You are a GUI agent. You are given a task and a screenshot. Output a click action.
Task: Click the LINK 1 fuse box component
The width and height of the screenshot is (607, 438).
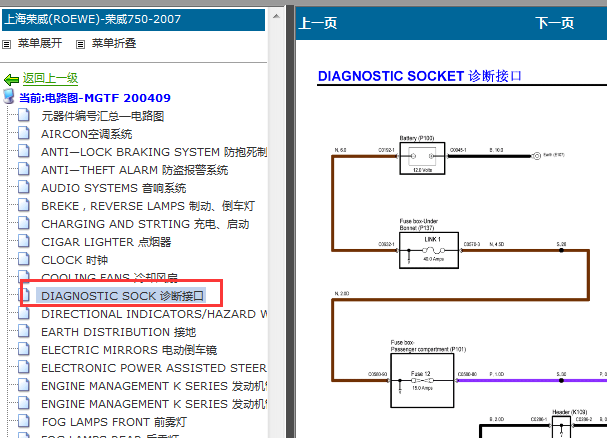point(429,250)
